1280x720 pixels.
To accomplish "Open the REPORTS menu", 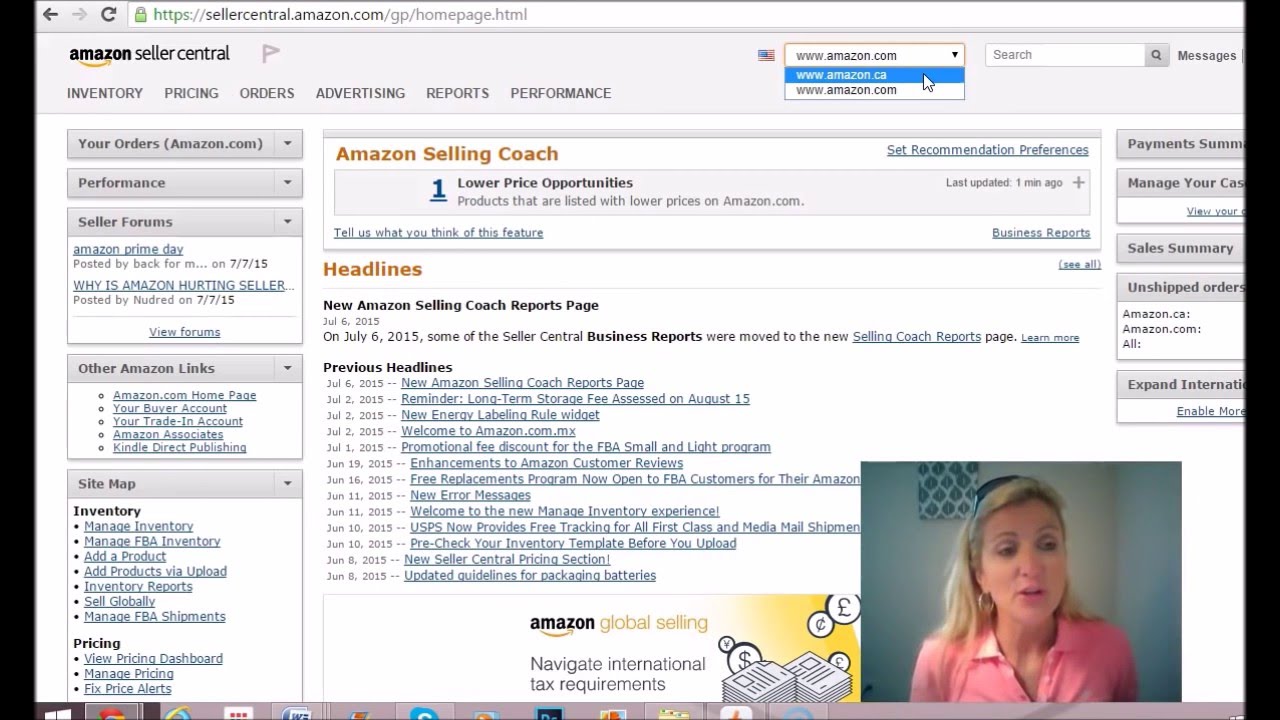I will [457, 93].
